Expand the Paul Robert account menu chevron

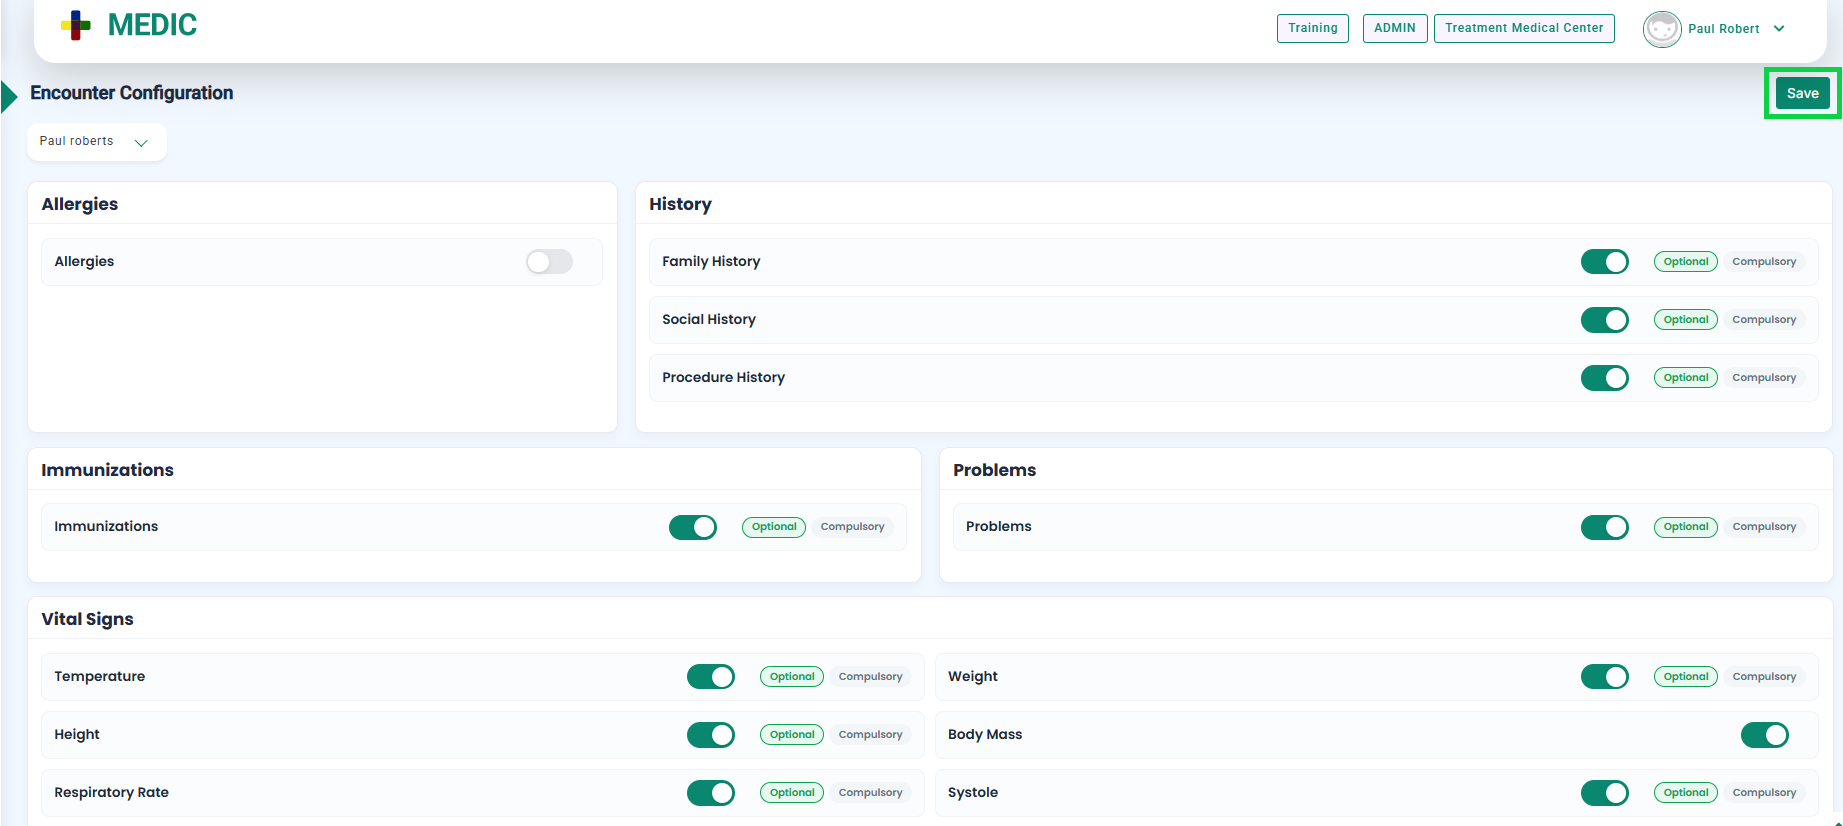(1779, 29)
